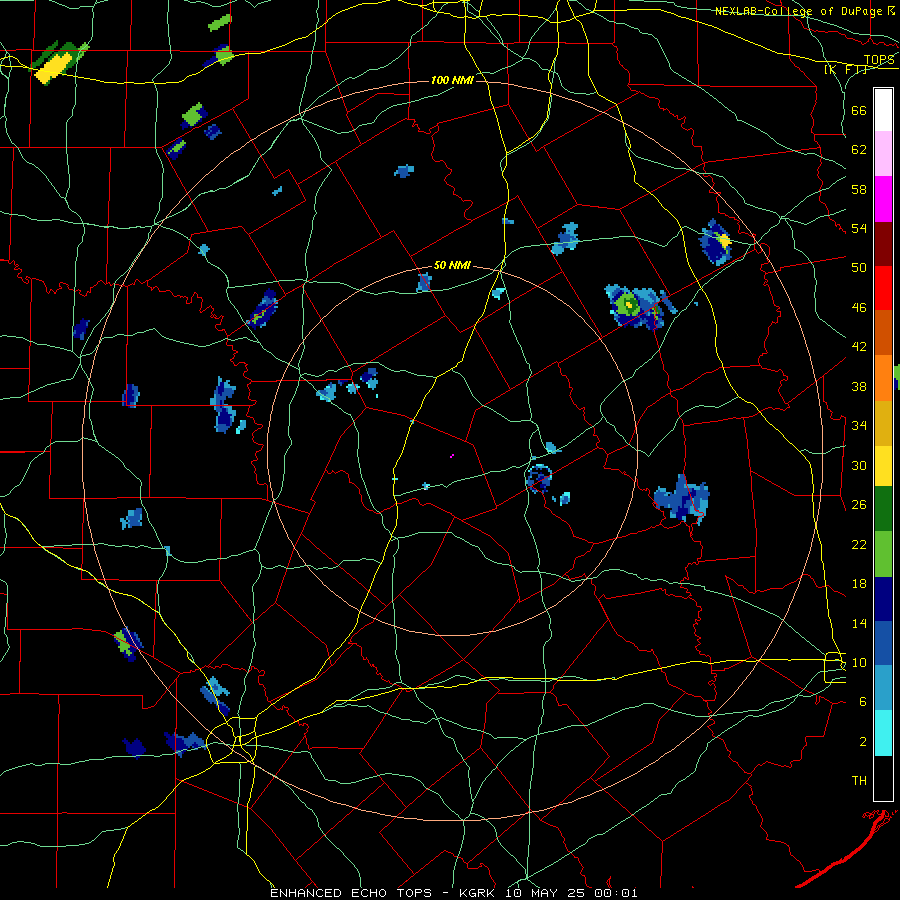Click the bright red legend swatch

tap(883, 288)
